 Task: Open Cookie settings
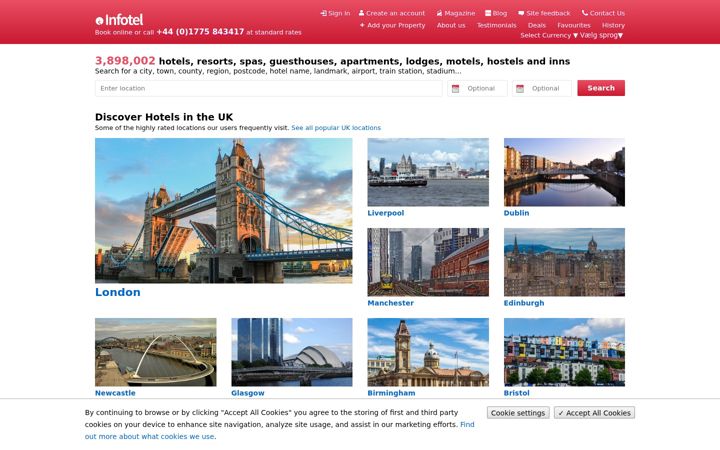point(518,413)
